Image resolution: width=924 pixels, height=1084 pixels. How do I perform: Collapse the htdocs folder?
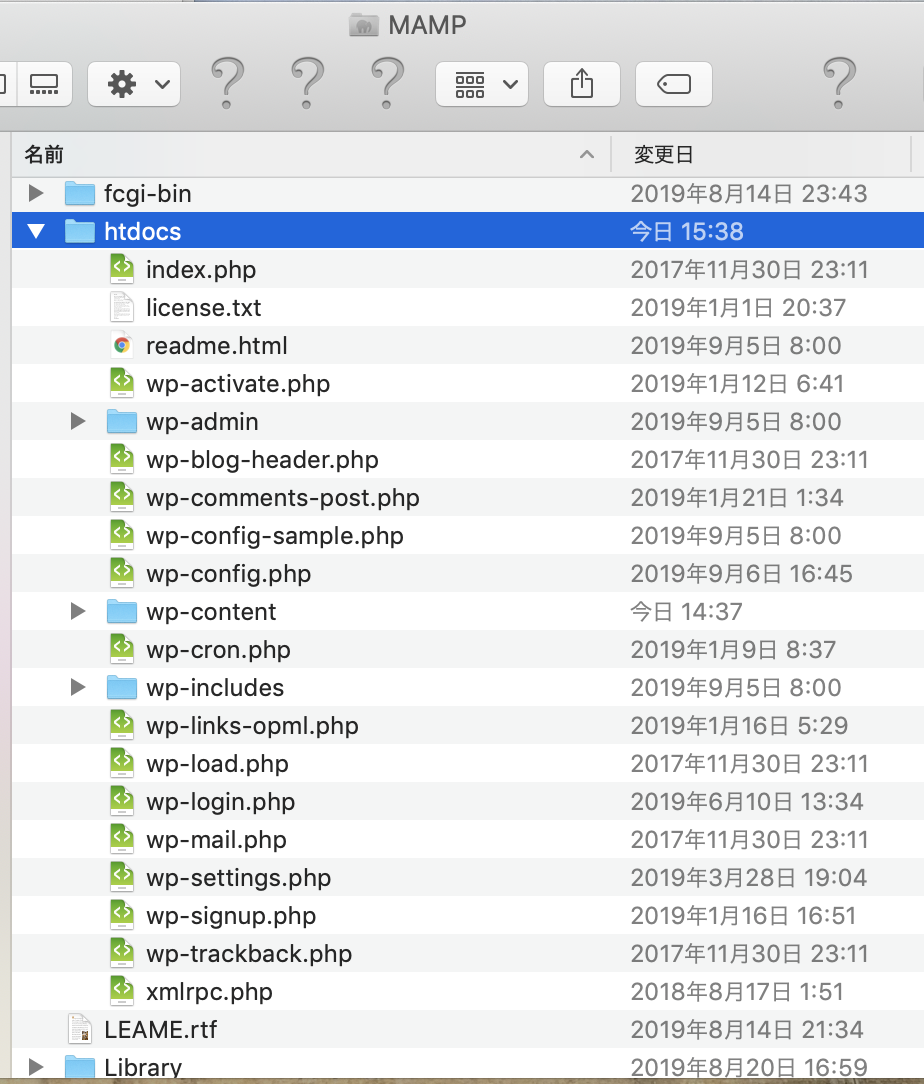click(x=36, y=232)
